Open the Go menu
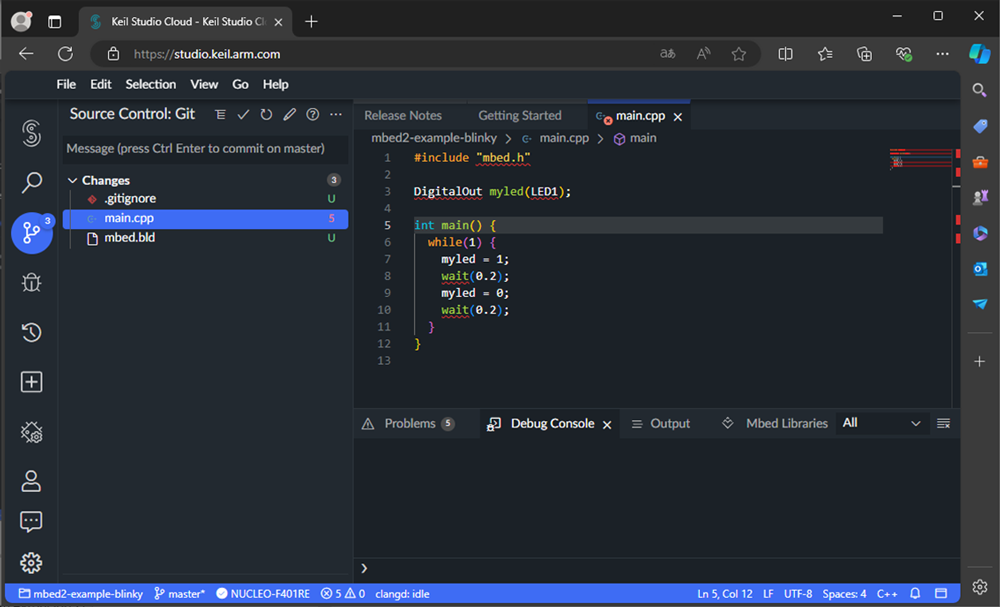 tap(240, 84)
